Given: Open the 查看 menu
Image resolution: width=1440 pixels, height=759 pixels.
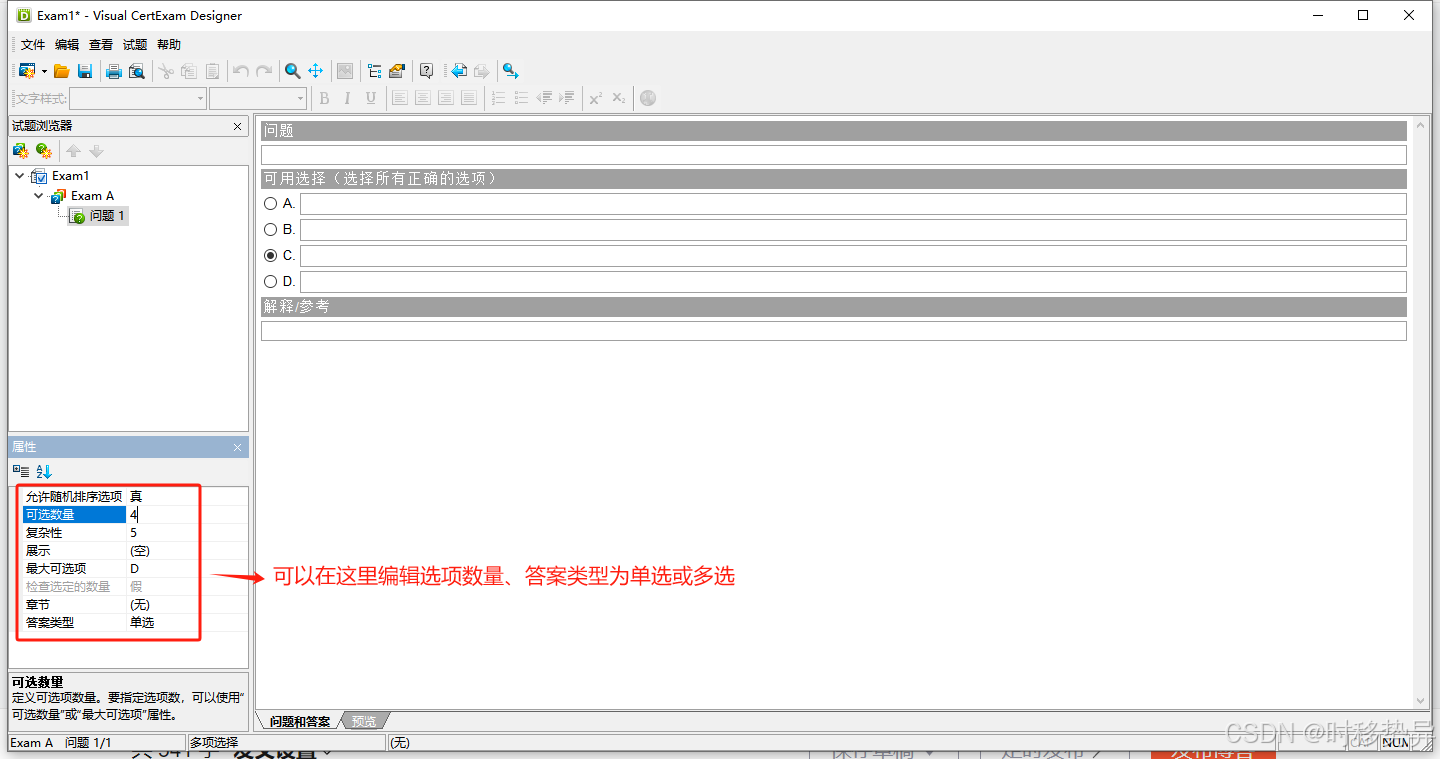Looking at the screenshot, I should 101,45.
